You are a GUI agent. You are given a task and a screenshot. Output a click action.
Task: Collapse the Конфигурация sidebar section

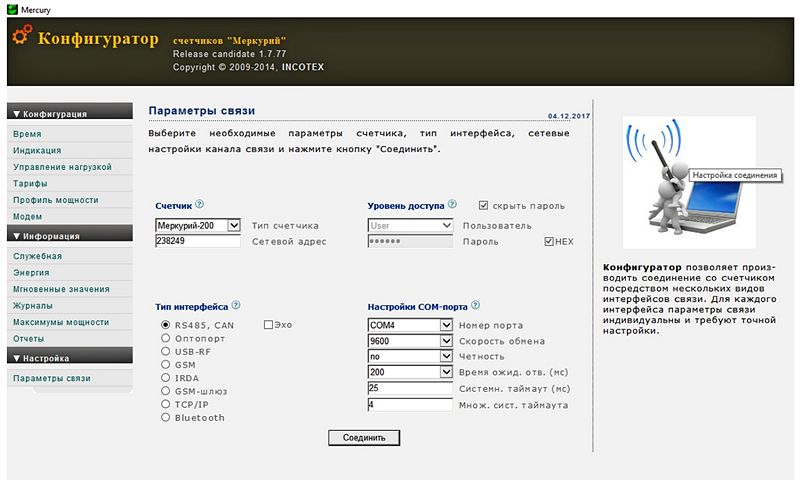(70, 112)
